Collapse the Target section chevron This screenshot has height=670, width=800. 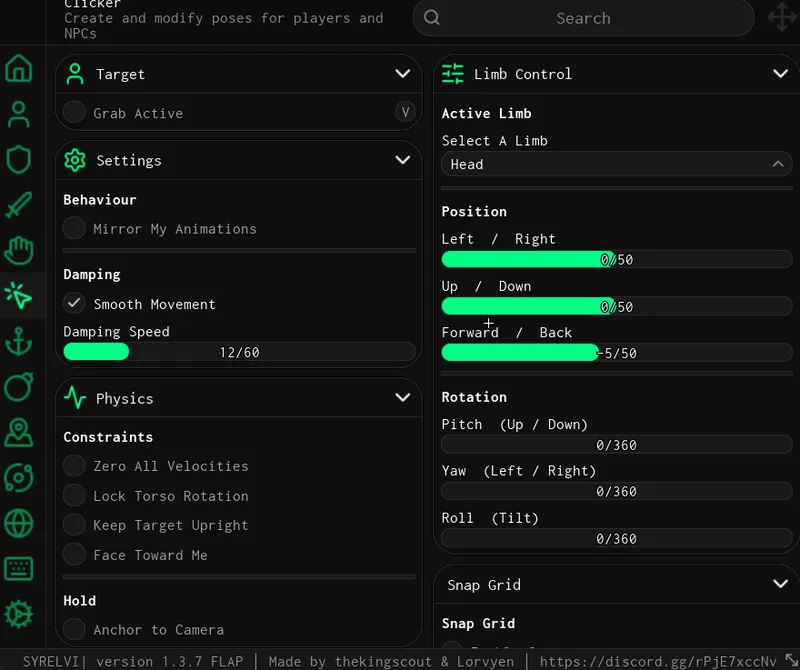(403, 74)
